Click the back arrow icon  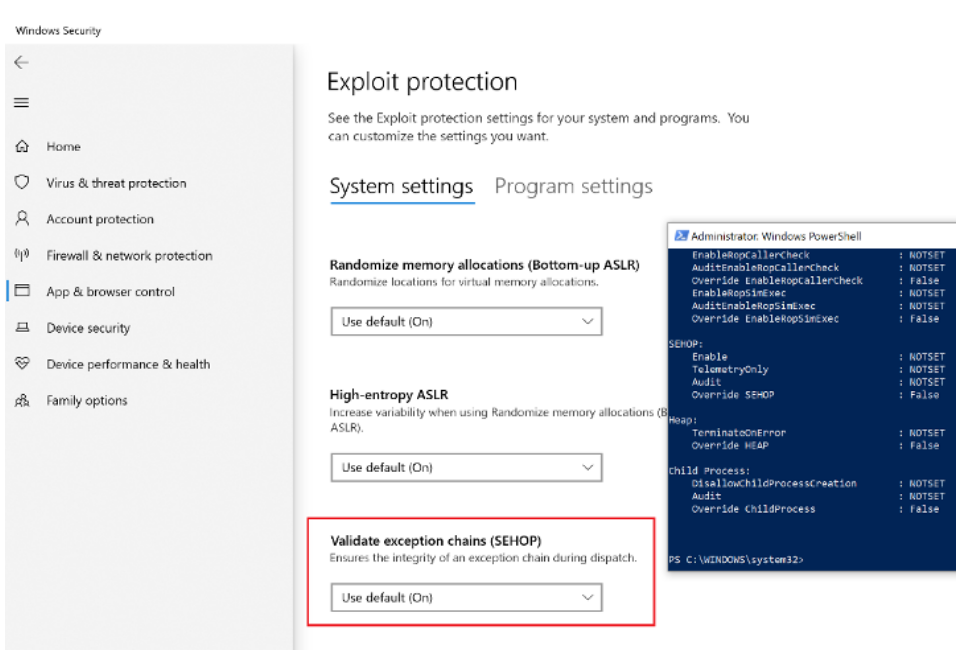click(x=21, y=62)
